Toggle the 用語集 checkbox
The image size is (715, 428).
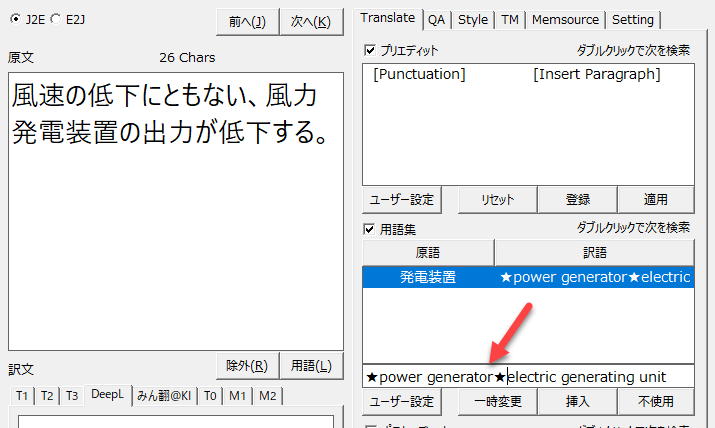370,228
